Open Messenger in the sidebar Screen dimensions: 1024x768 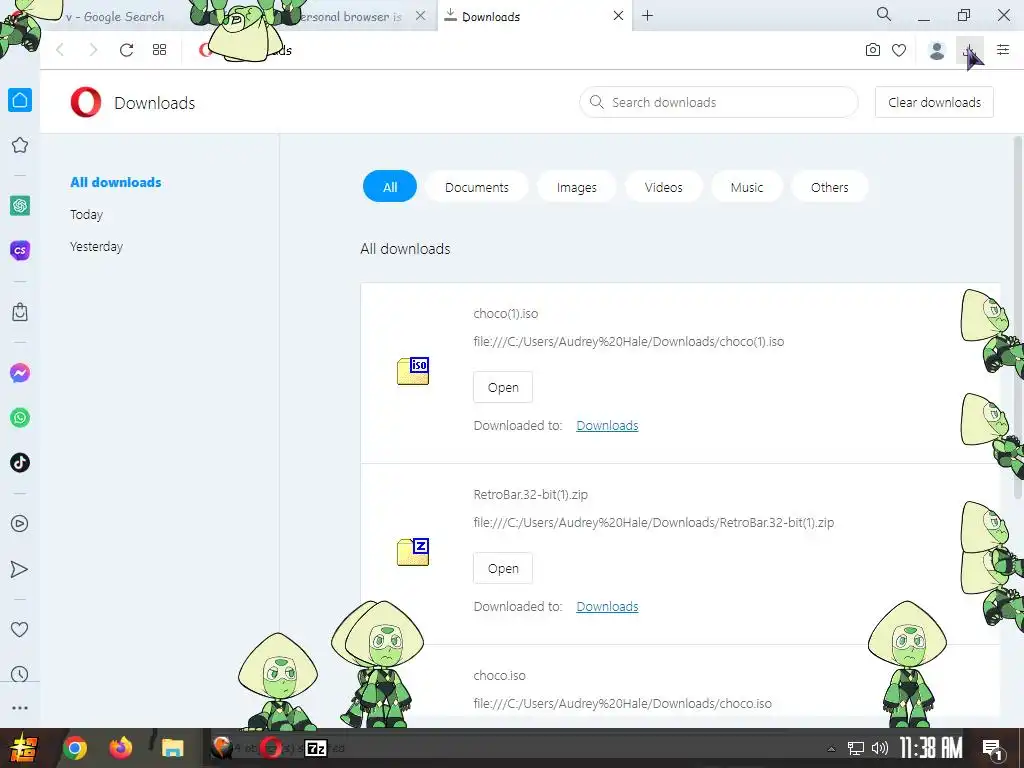pyautogui.click(x=20, y=373)
